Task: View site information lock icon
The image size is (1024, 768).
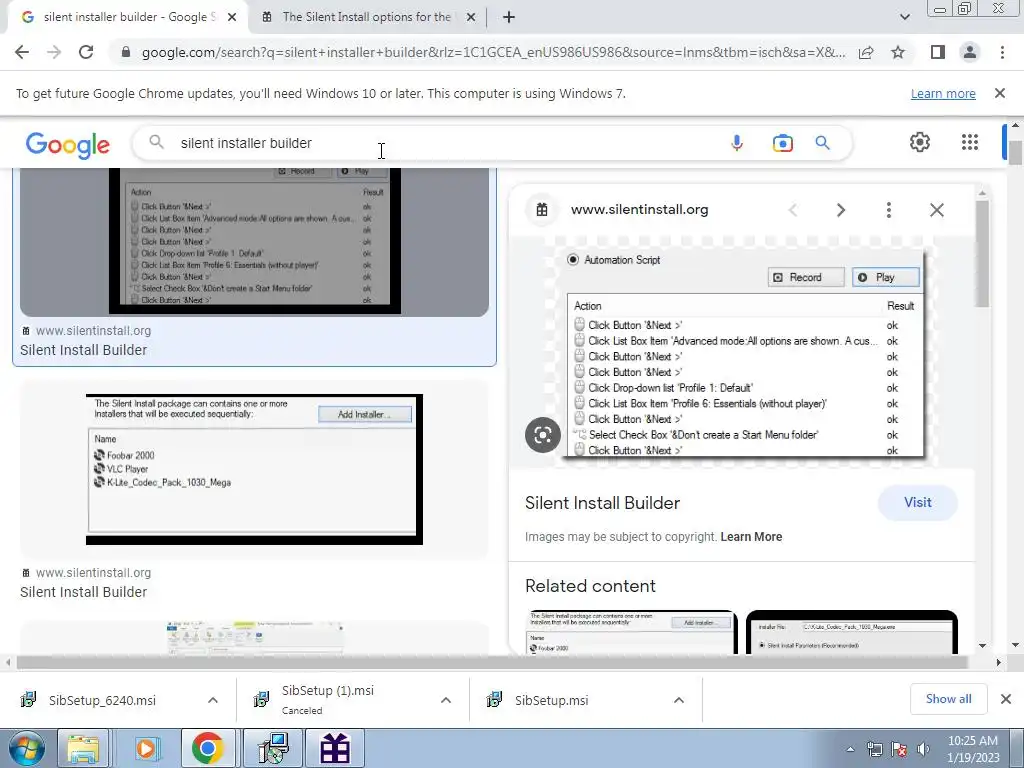Action: [126, 52]
